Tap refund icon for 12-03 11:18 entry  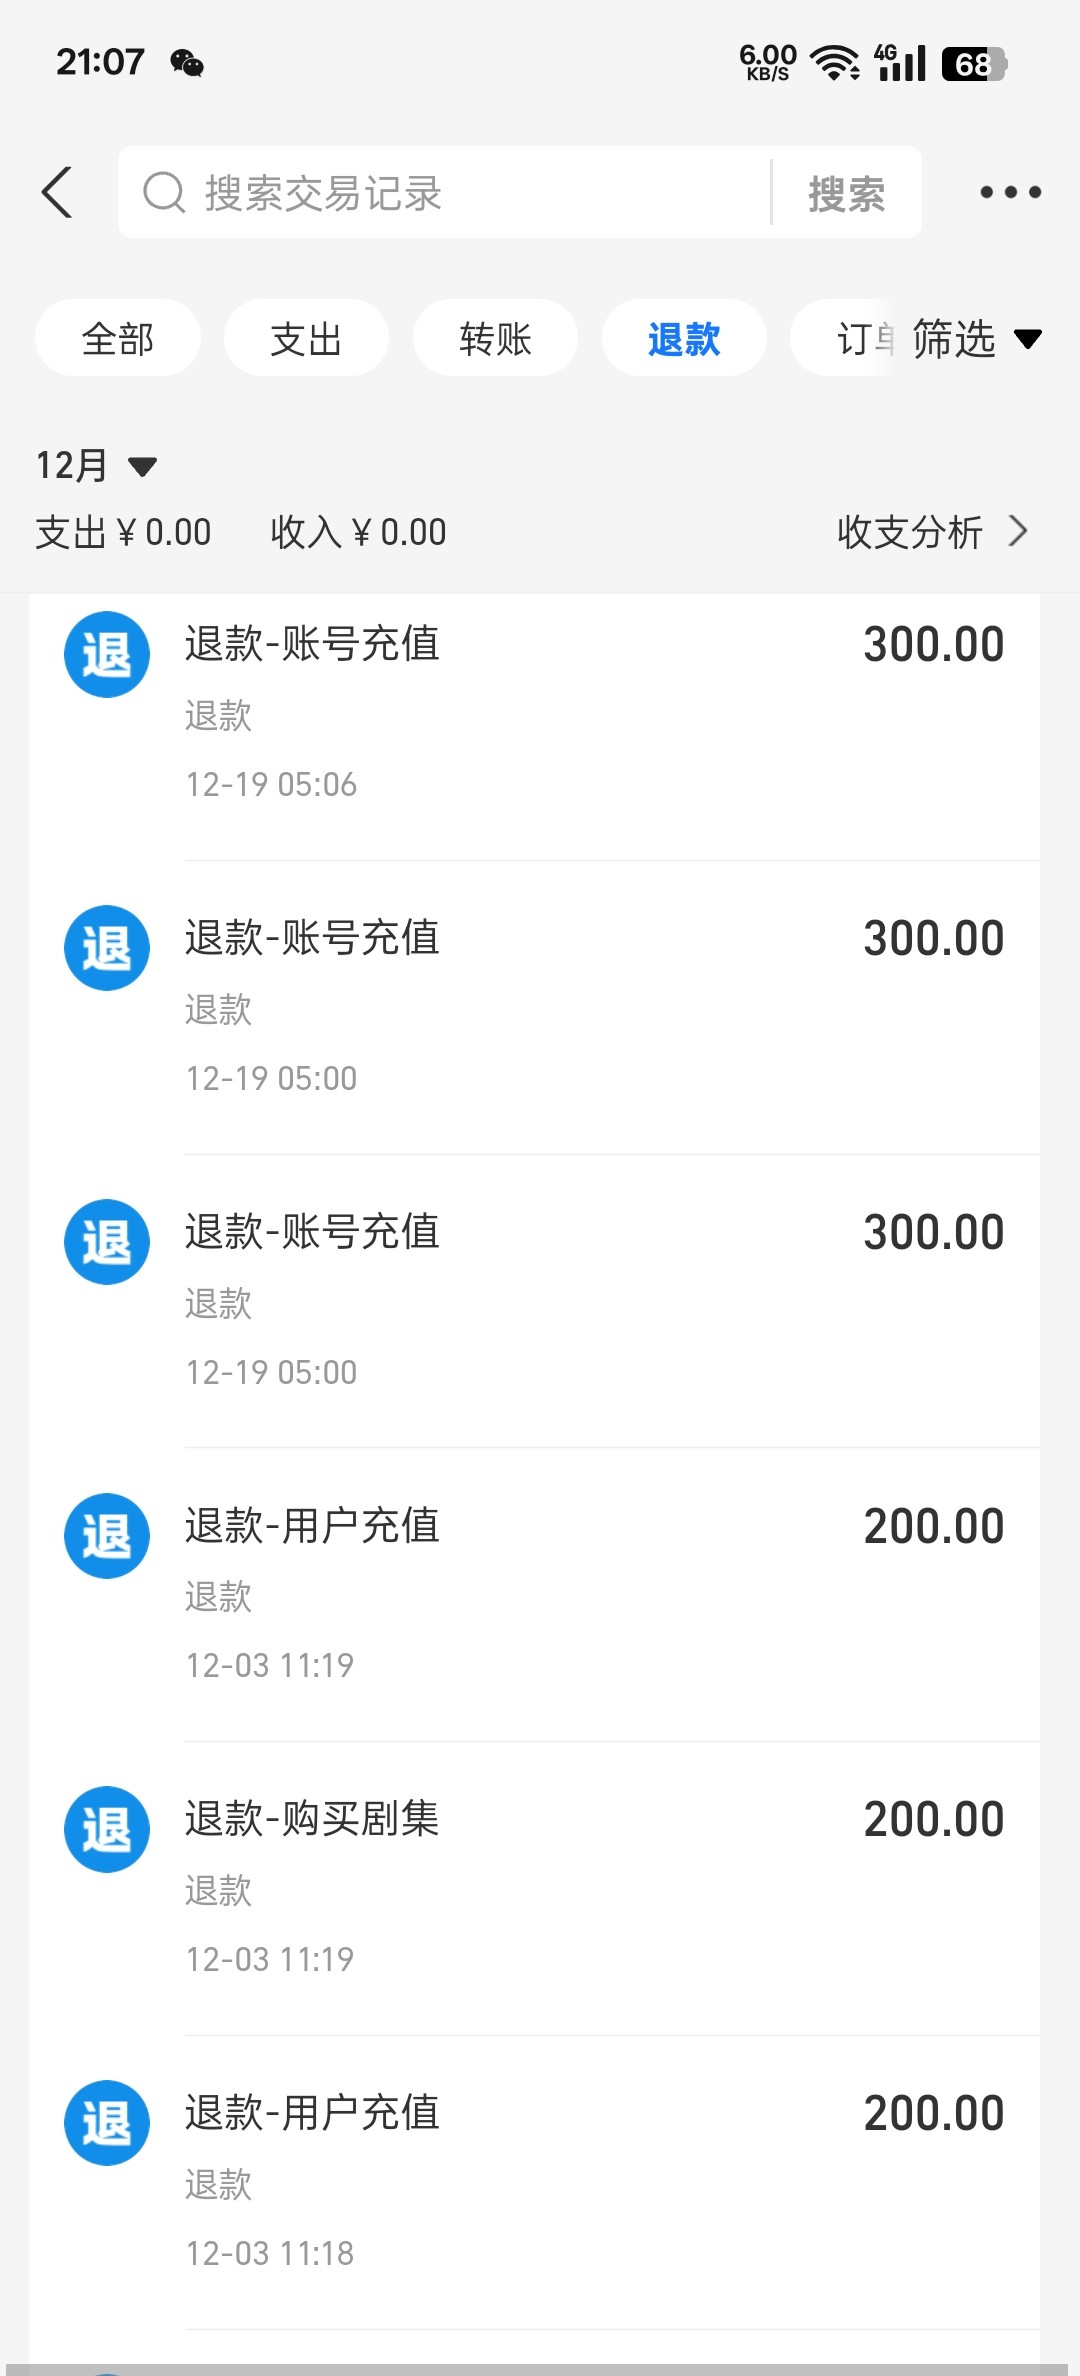(x=107, y=2122)
